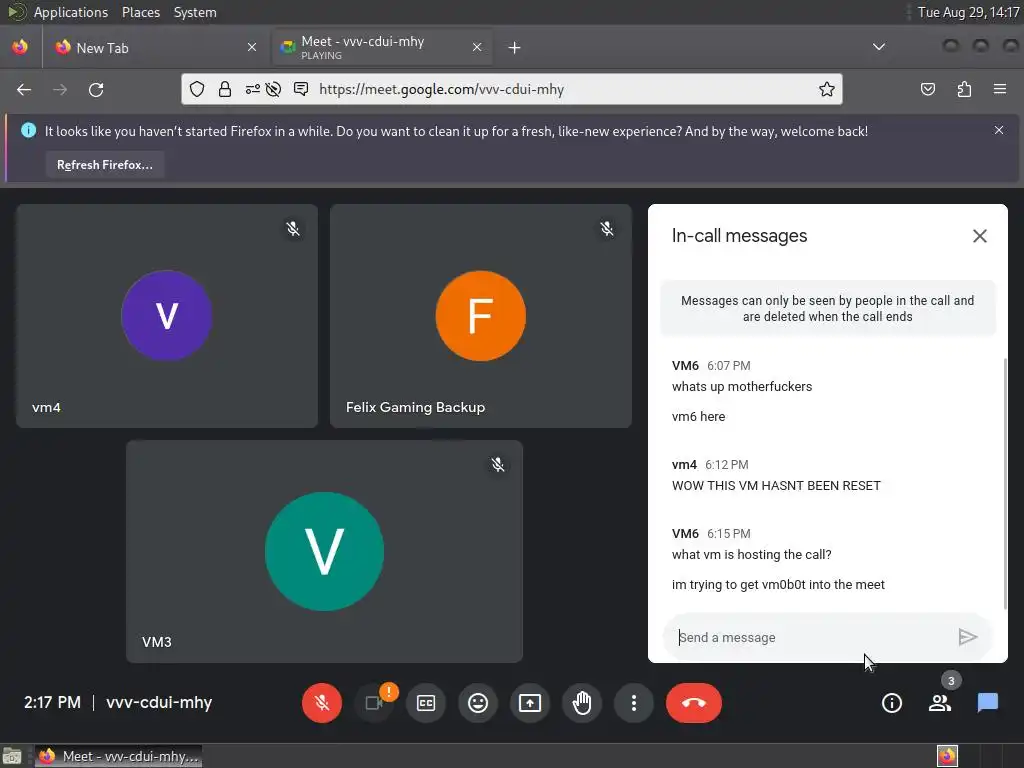
Task: Open the Firefox View pinned icon
Action: pyautogui.click(x=20, y=47)
